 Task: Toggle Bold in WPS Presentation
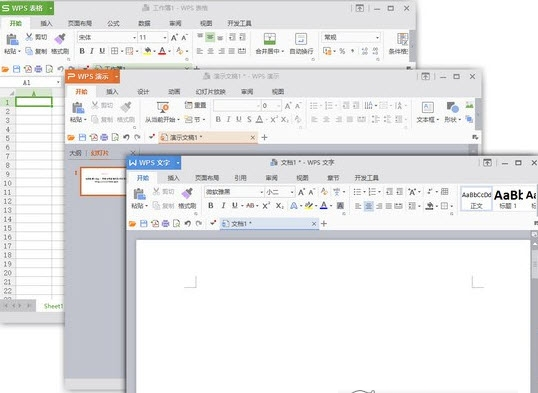(218, 119)
